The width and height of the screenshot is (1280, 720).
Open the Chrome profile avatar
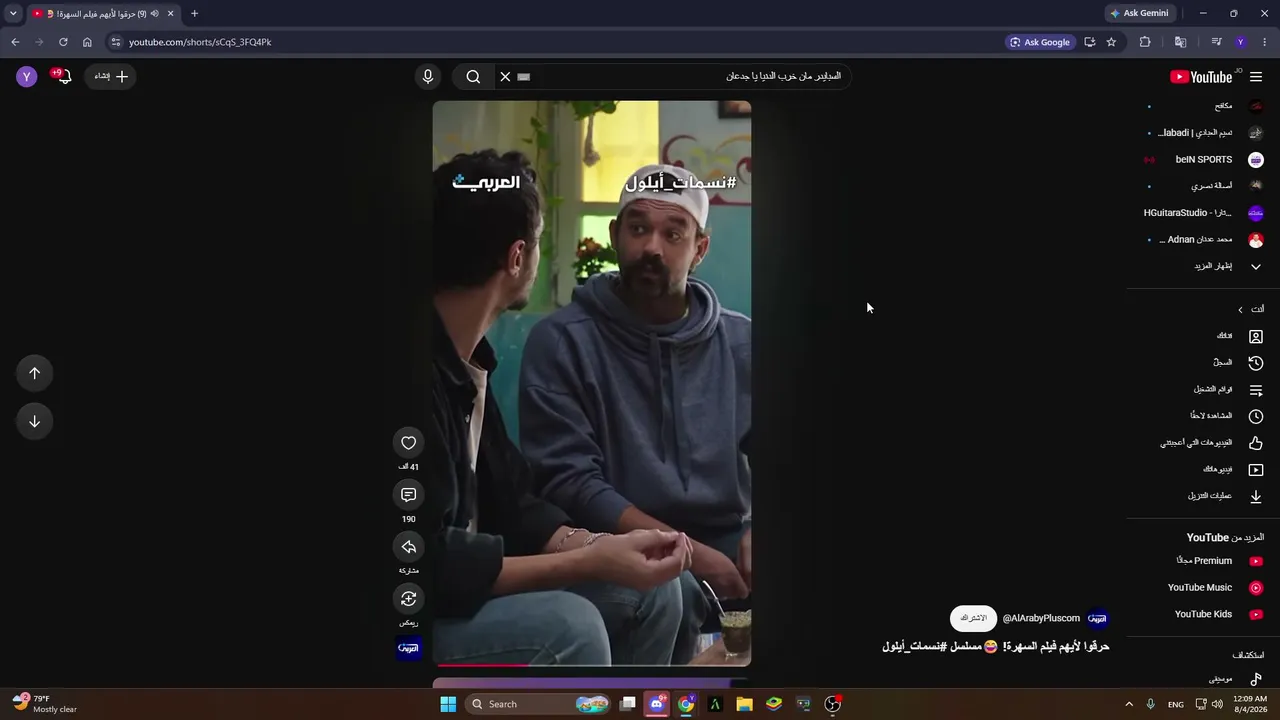(x=1241, y=42)
